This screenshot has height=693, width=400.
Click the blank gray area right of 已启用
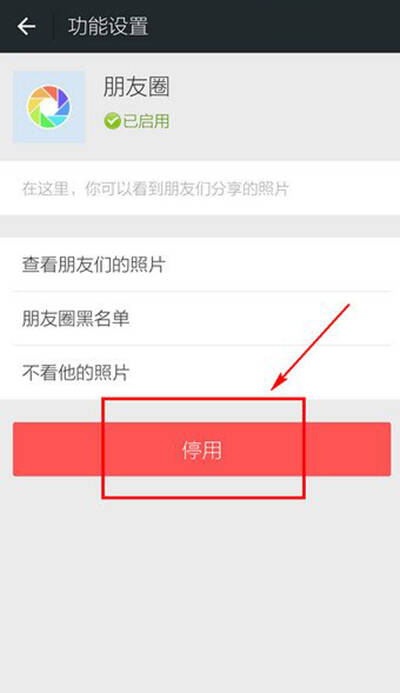[283, 121]
